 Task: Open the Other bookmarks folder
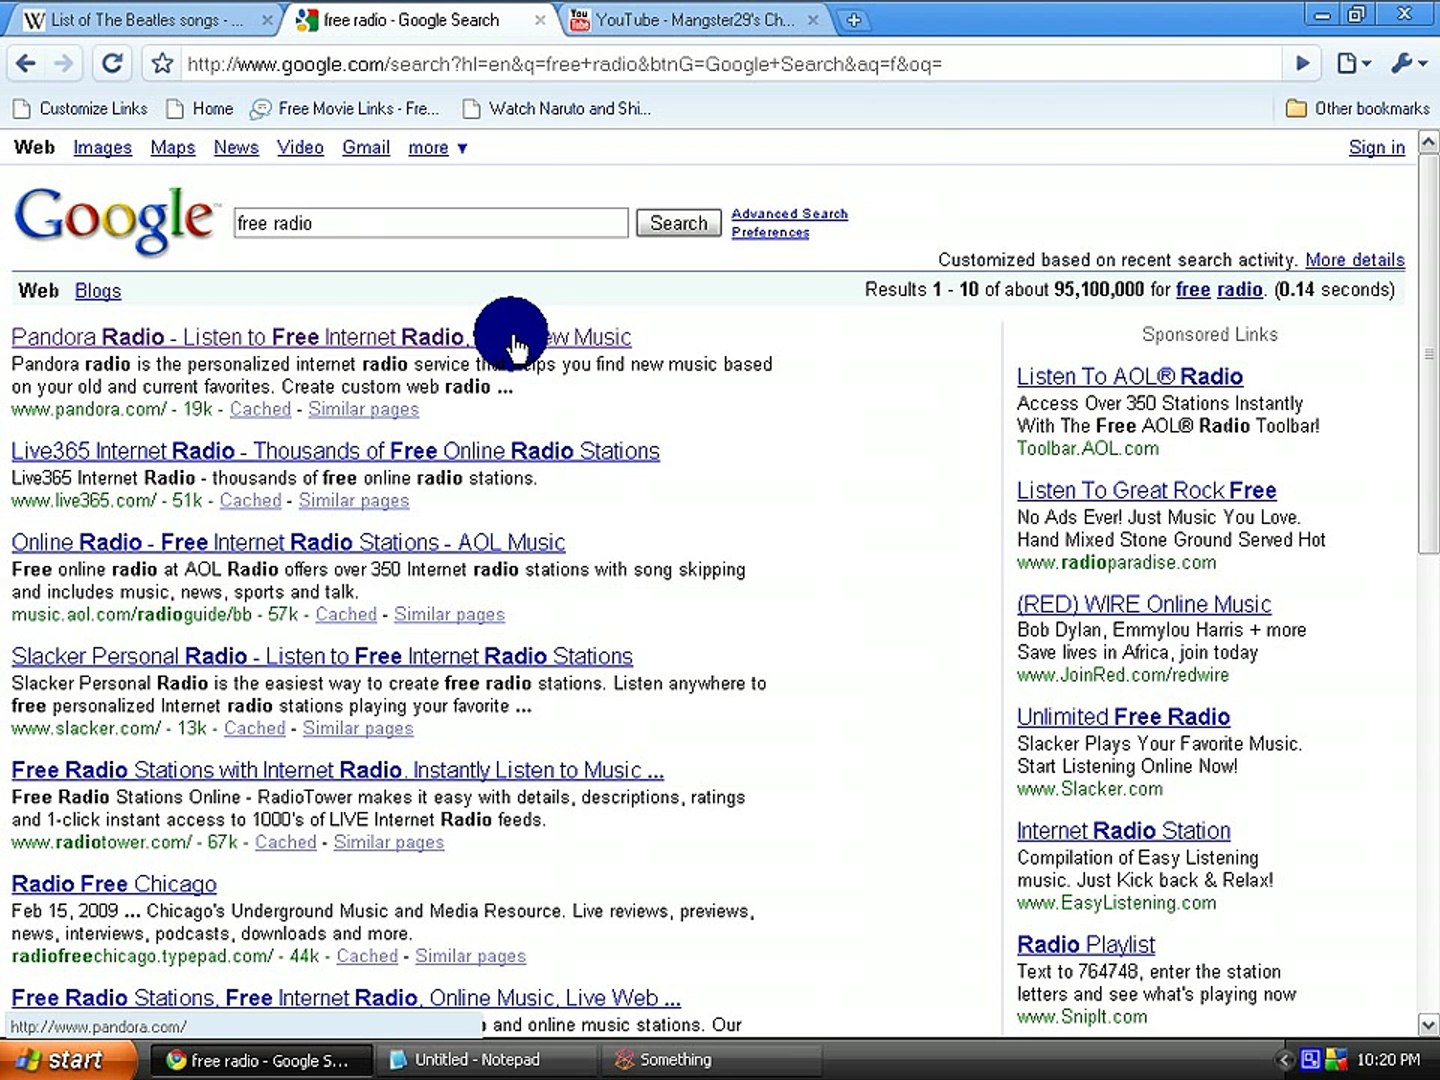pyautogui.click(x=1358, y=109)
